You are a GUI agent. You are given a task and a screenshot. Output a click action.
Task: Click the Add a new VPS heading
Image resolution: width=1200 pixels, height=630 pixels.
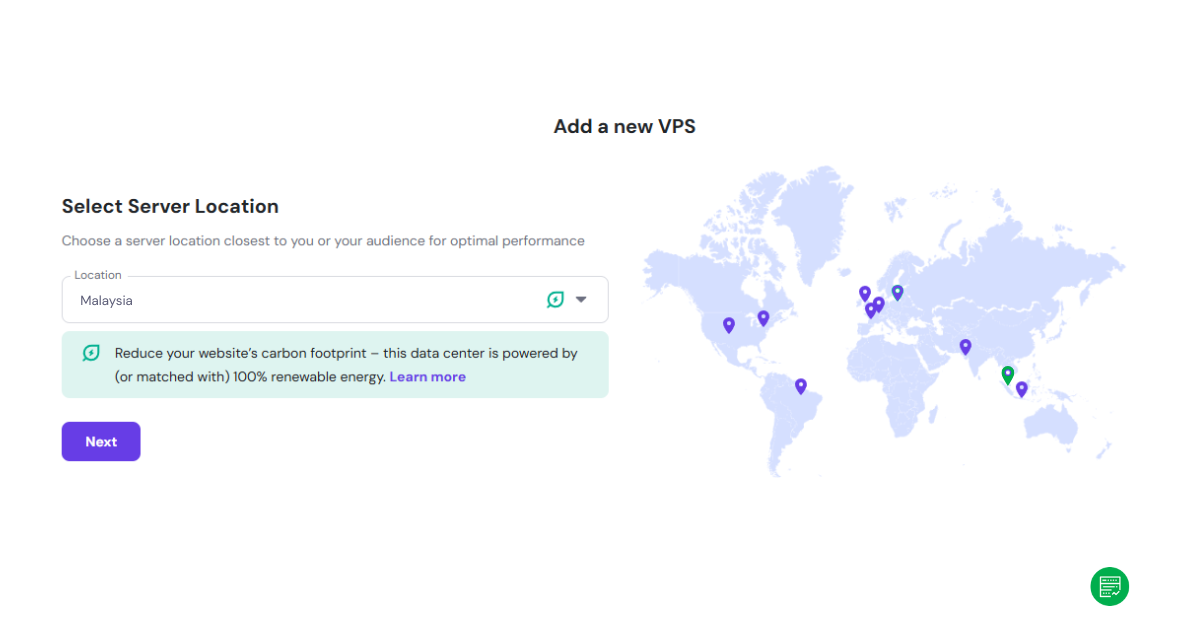[624, 126]
